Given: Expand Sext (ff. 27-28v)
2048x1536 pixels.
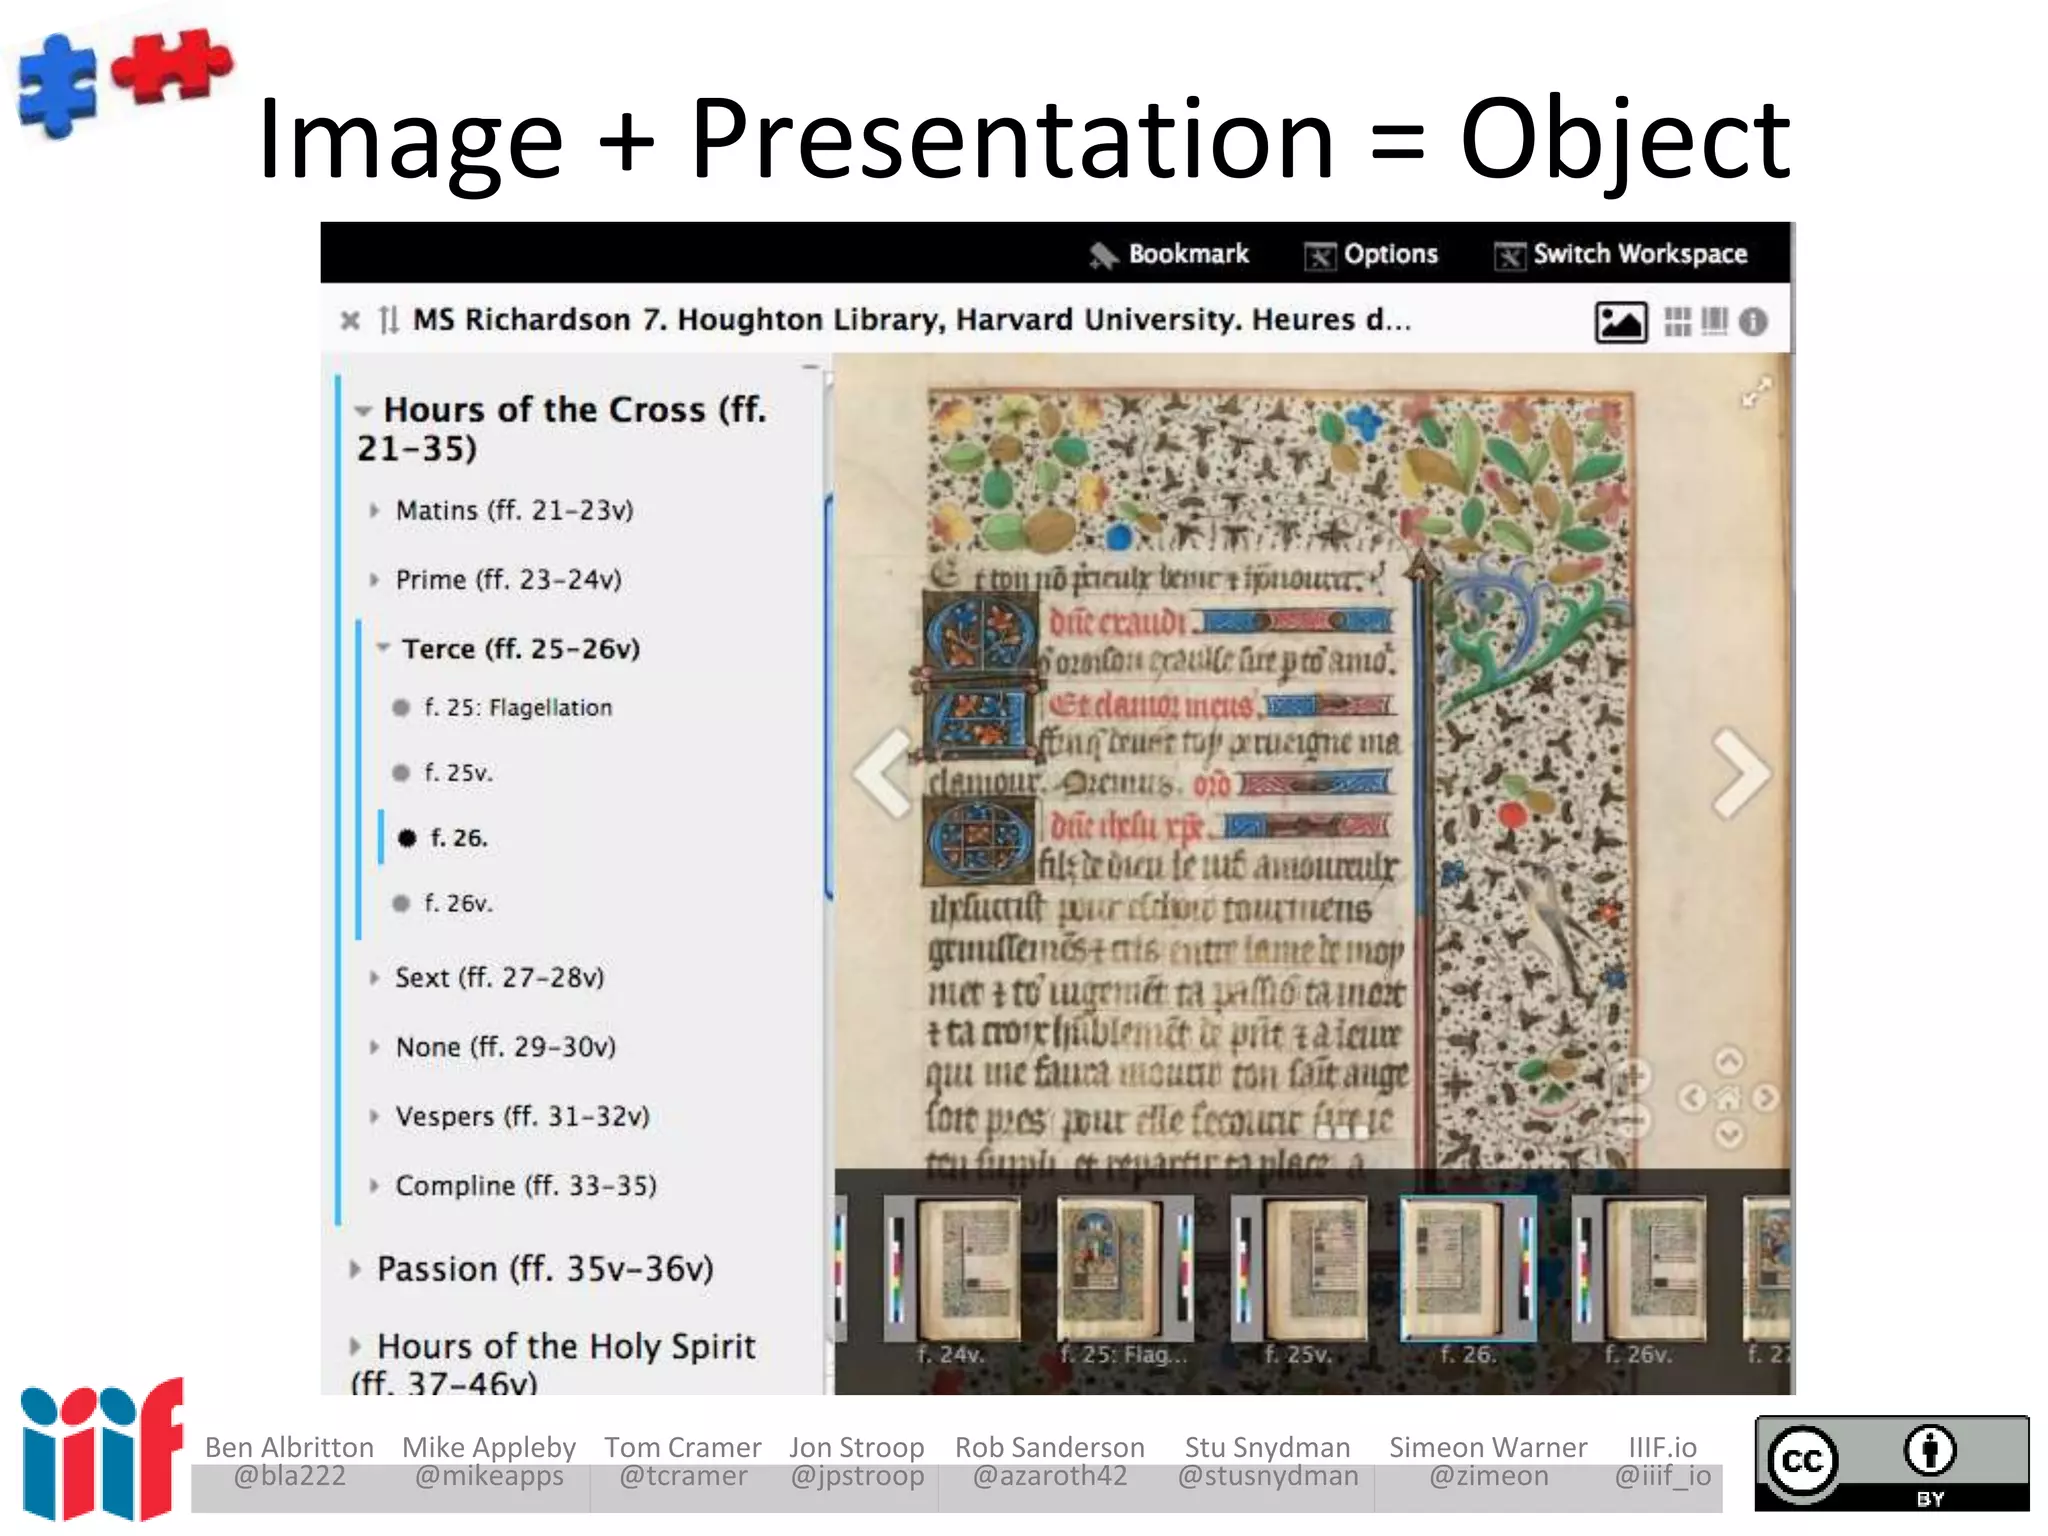Looking at the screenshot, I should coord(374,978).
